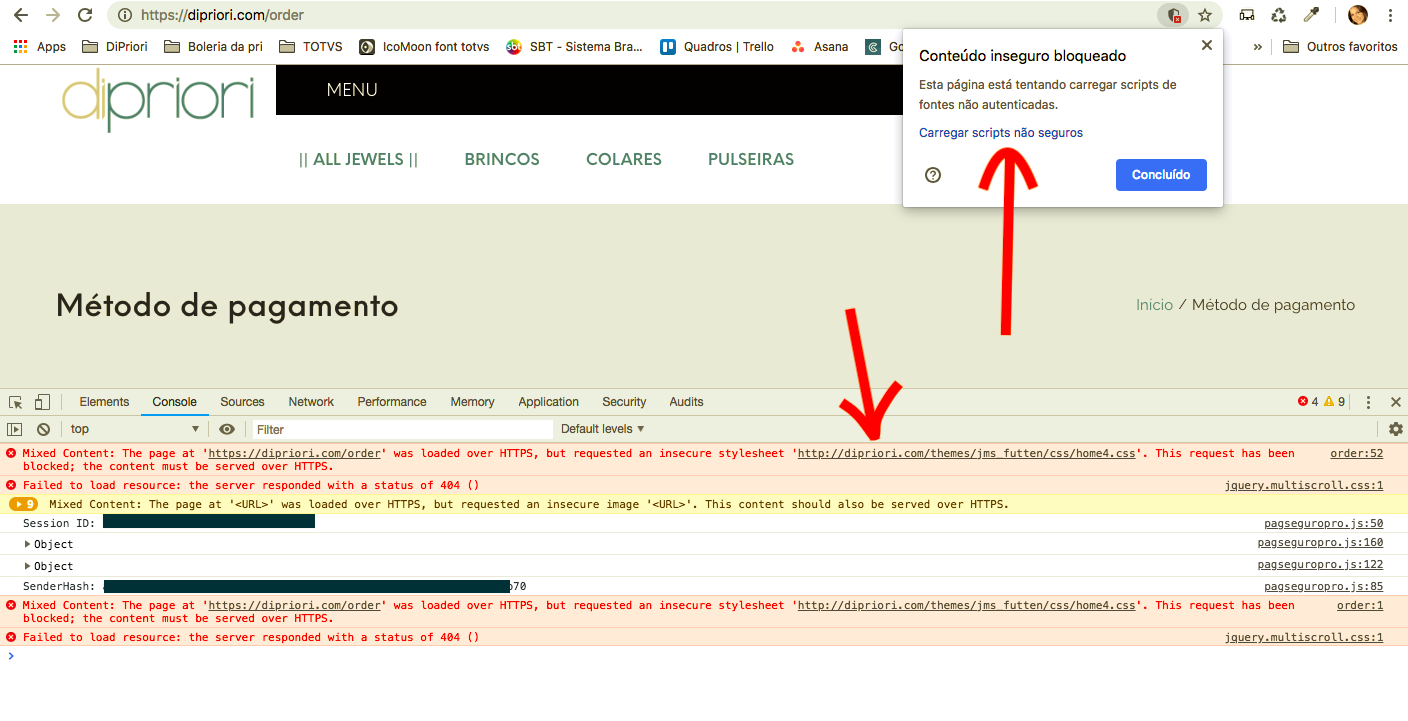Open the IcoMoon font totvs bookmark

424,46
